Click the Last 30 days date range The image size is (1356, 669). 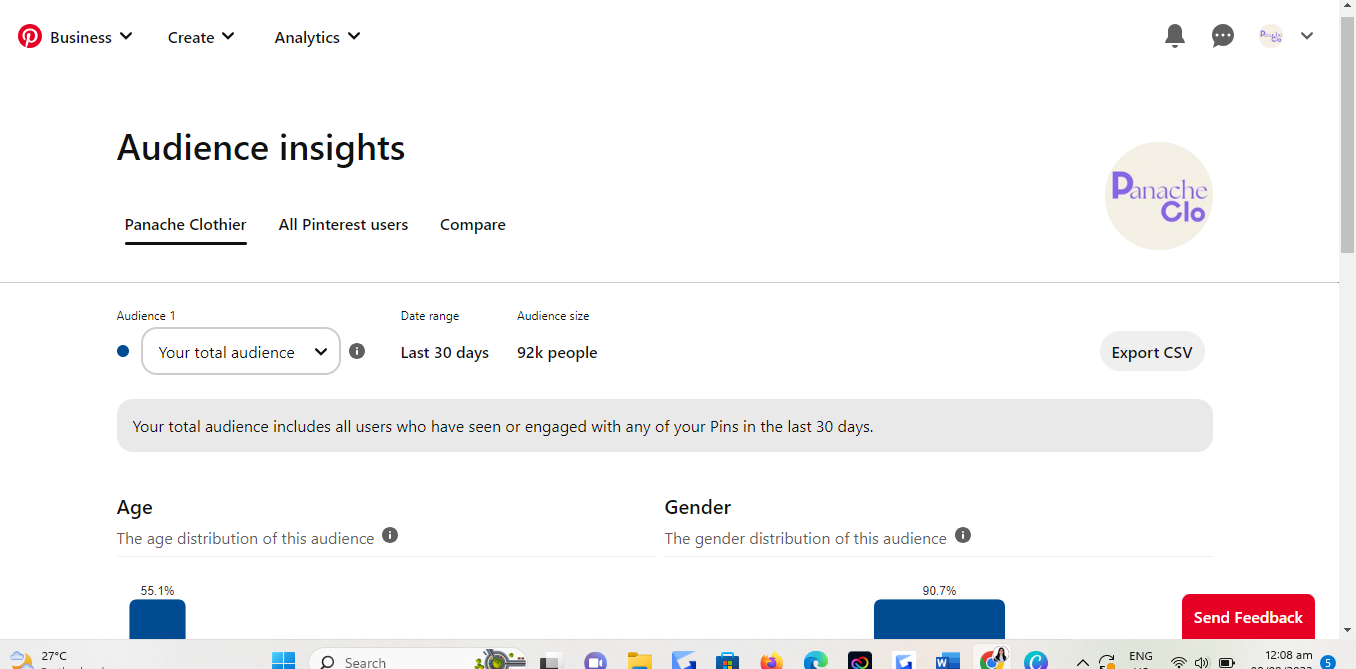pos(445,352)
